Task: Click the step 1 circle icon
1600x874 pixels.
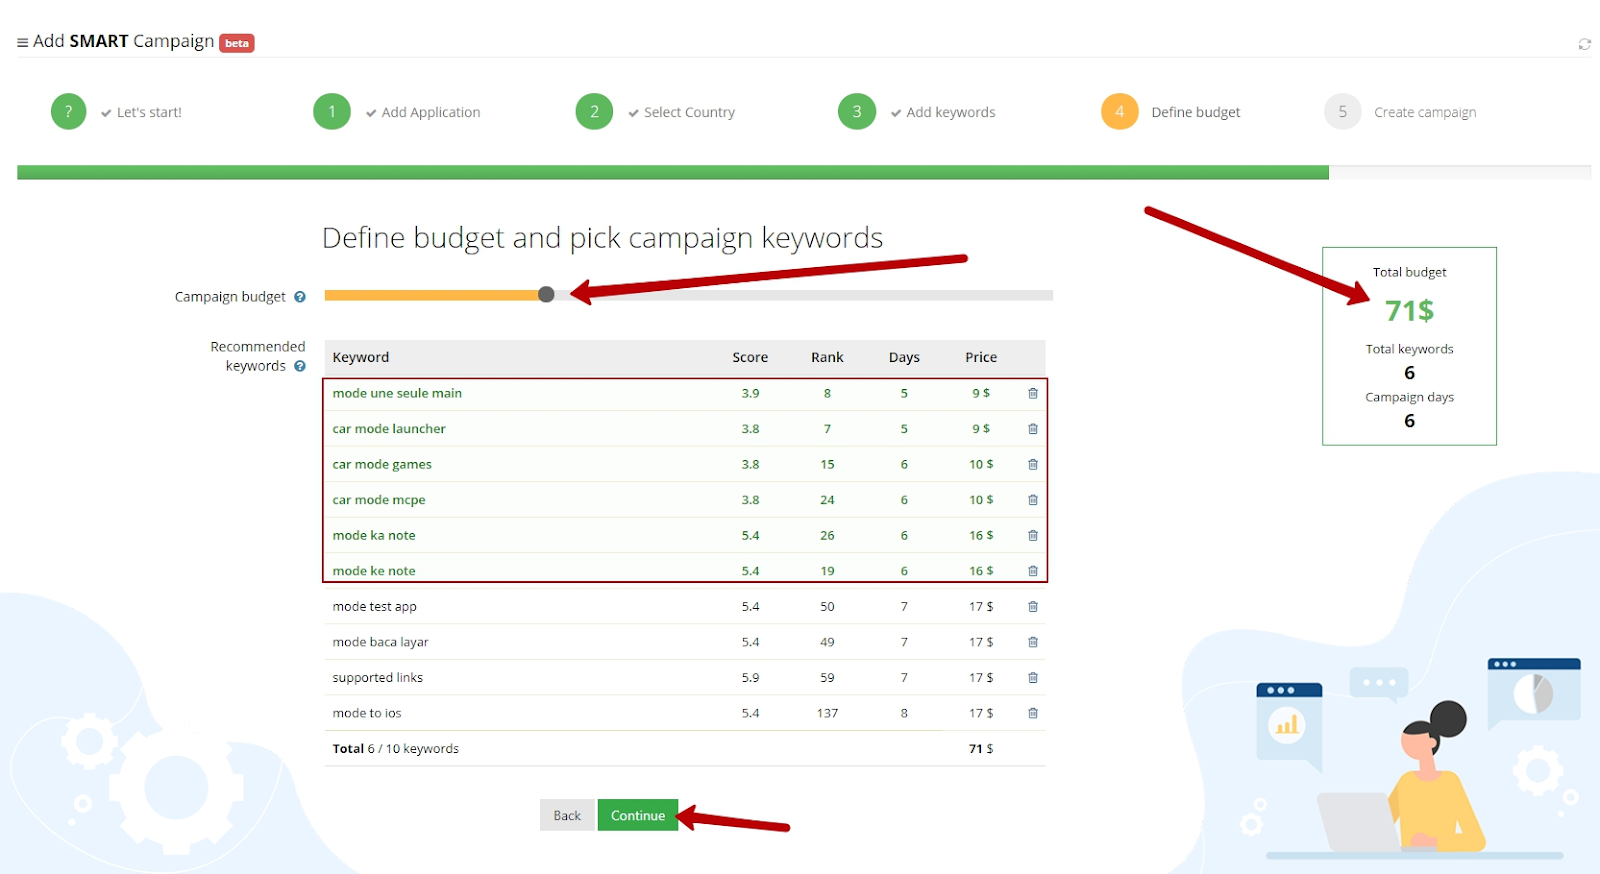Action: point(332,112)
